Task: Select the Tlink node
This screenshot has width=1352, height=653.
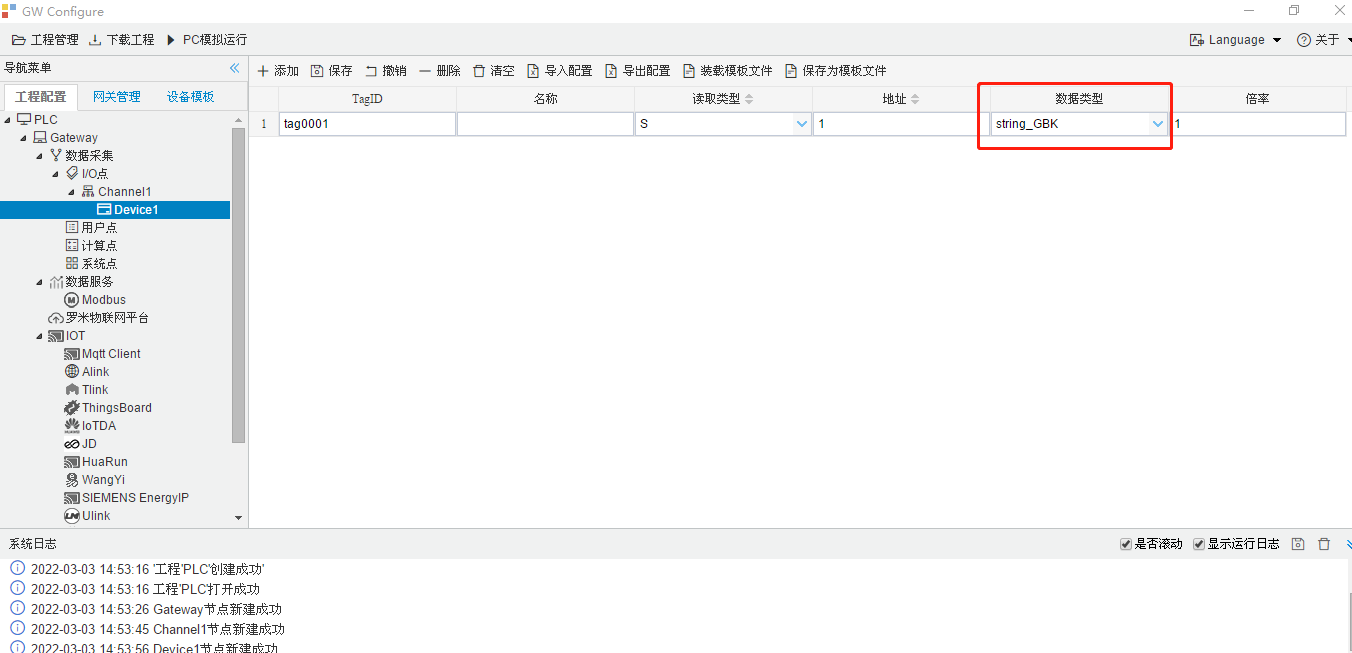Action: click(x=86, y=390)
